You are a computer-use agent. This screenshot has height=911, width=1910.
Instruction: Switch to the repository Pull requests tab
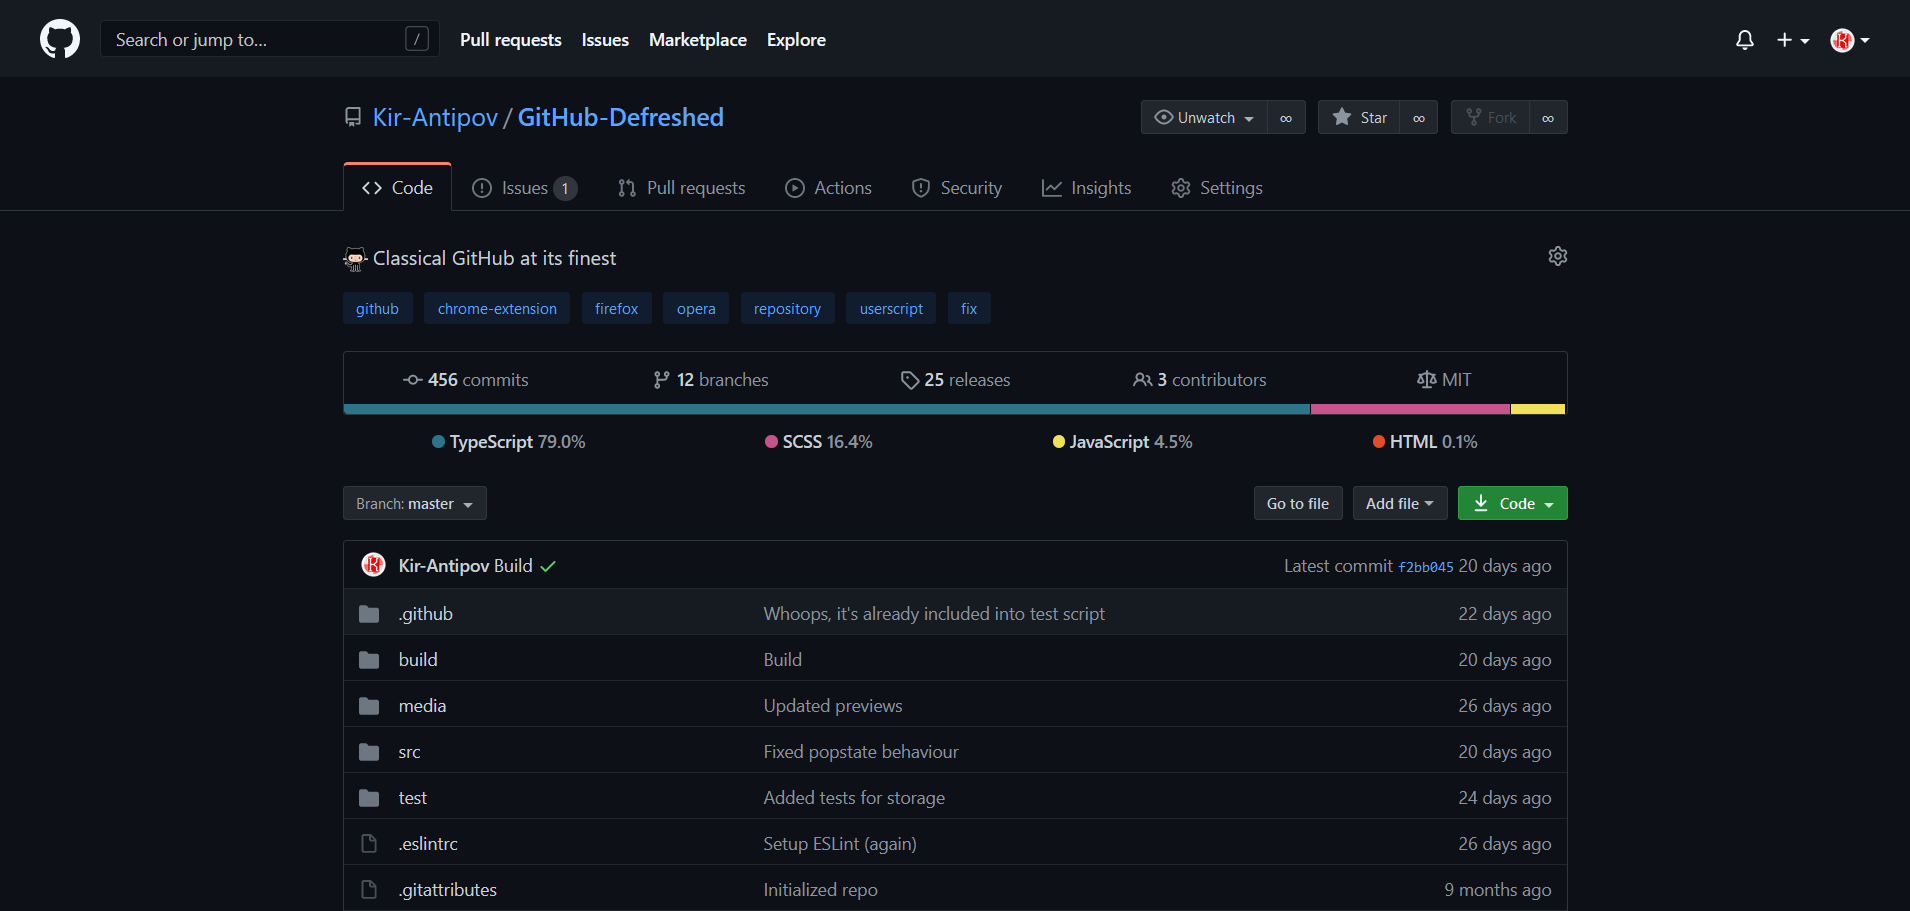(x=681, y=188)
